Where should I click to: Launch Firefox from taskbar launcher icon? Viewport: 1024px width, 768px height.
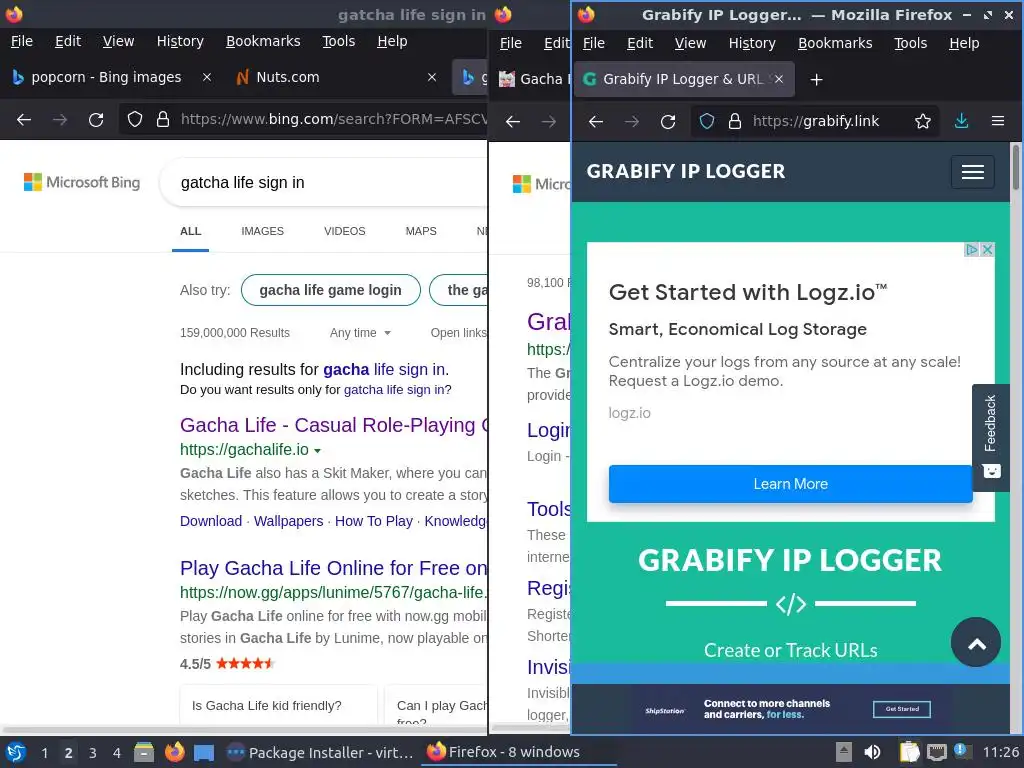174,752
